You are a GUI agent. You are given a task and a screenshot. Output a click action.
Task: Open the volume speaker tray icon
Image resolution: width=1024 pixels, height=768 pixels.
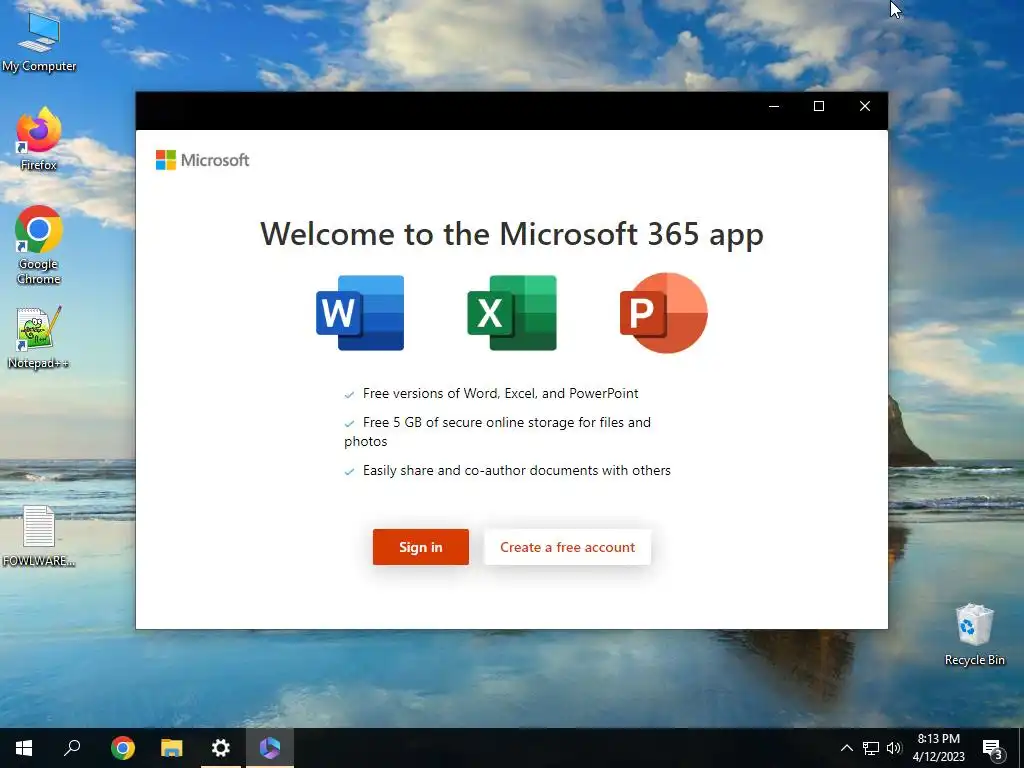894,748
